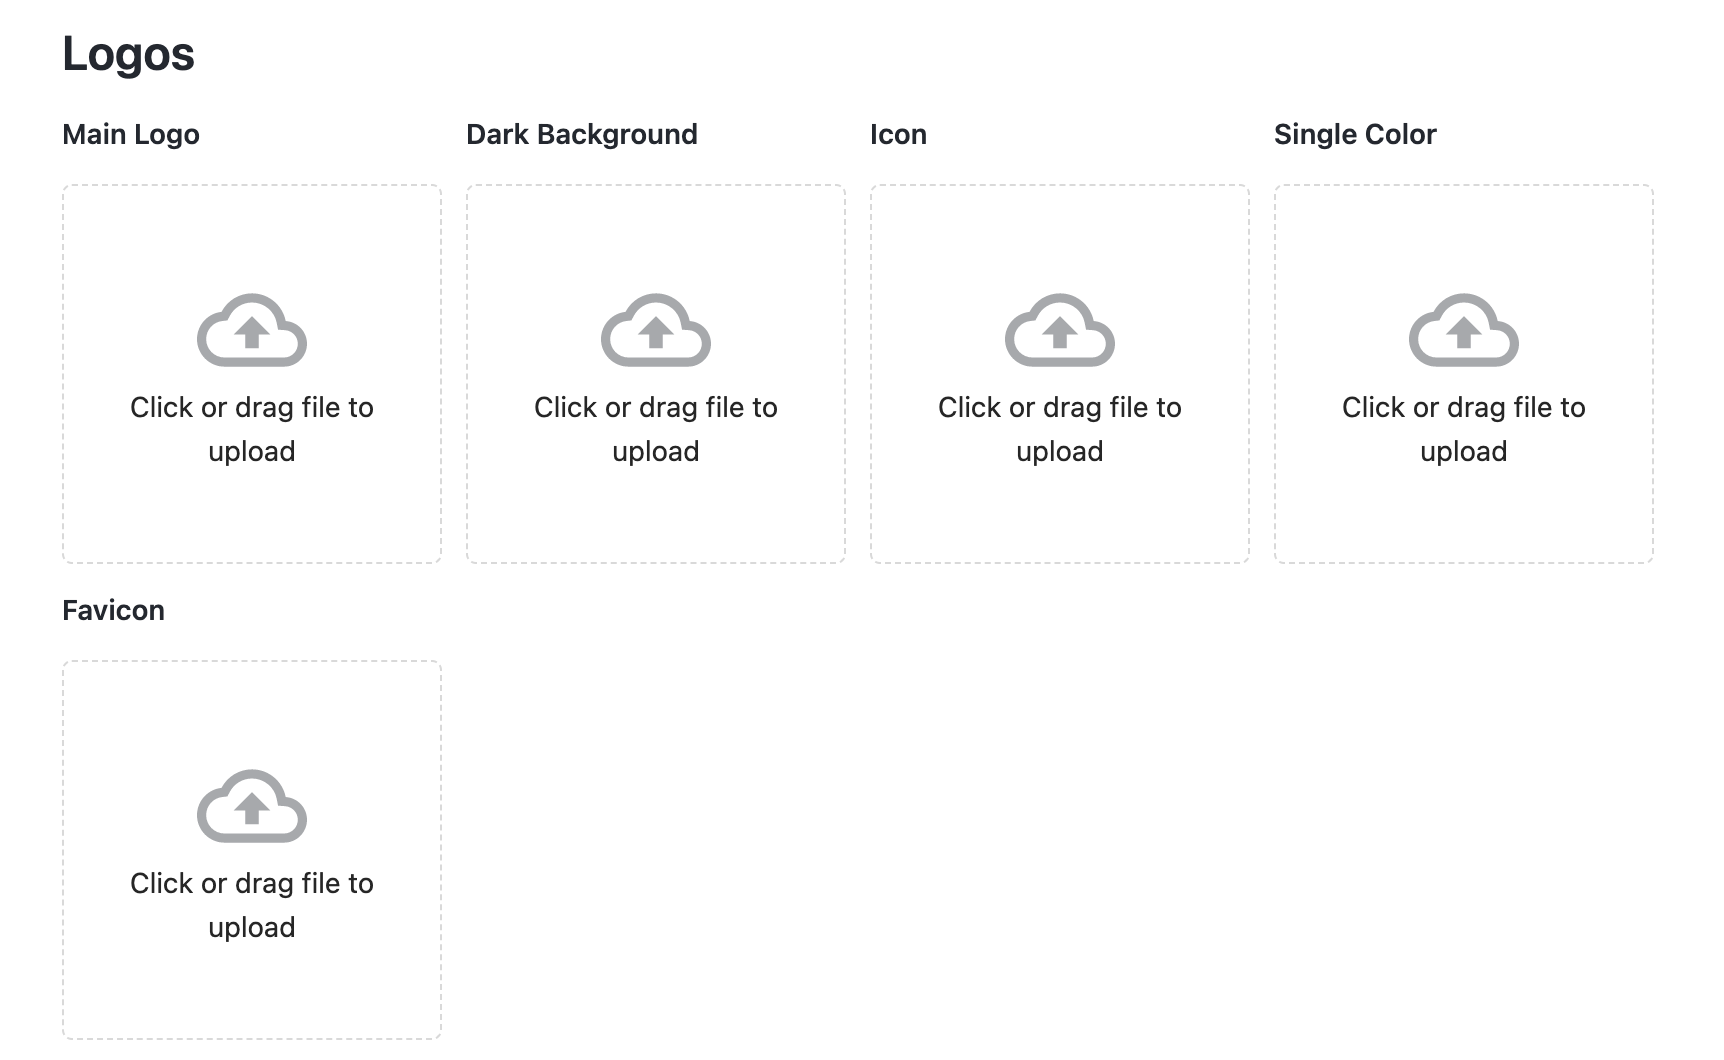Select the upload arrow inside Favicon's cloud
The height and width of the screenshot is (1060, 1724).
point(252,810)
